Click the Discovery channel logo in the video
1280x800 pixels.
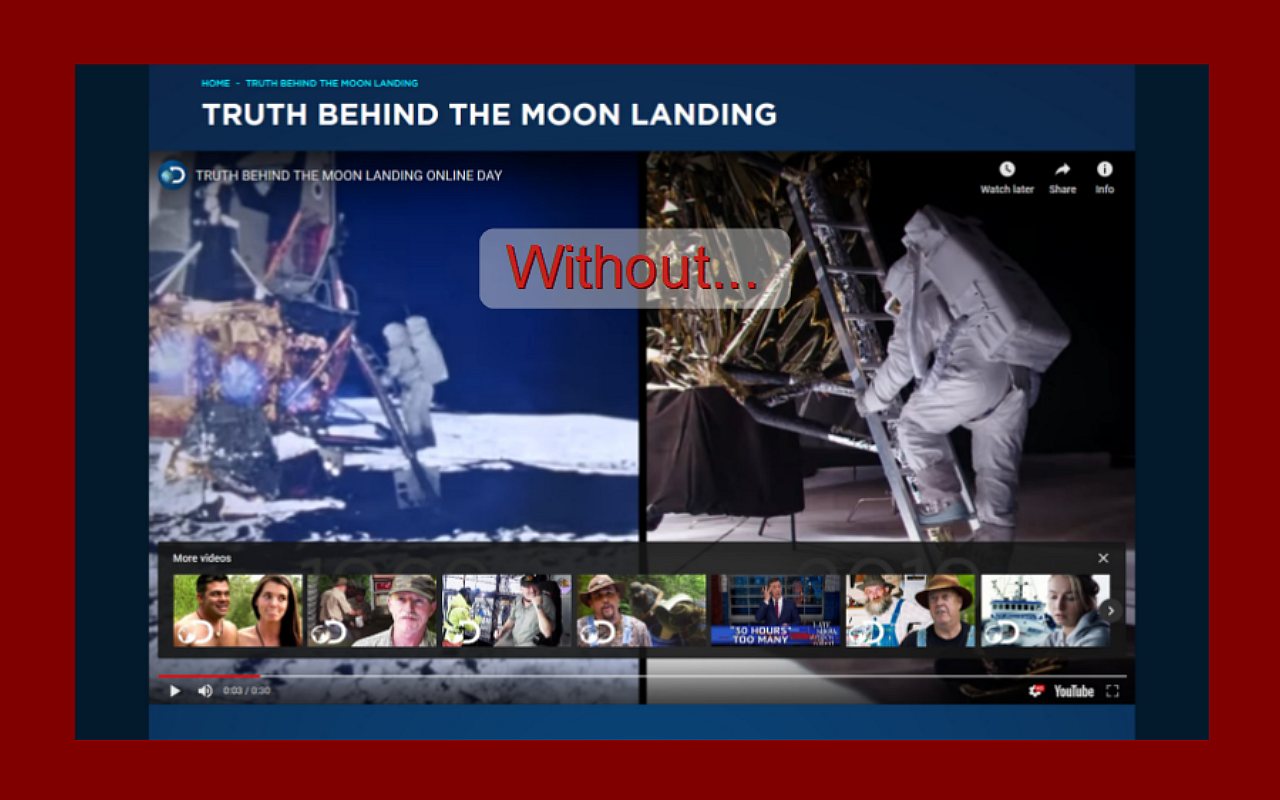click(173, 175)
